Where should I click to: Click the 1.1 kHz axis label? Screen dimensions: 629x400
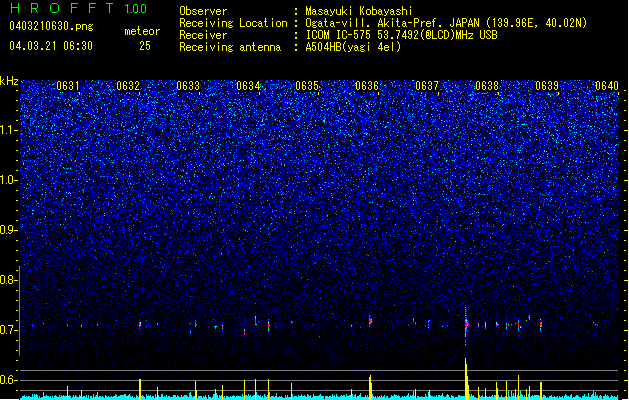click(9, 130)
